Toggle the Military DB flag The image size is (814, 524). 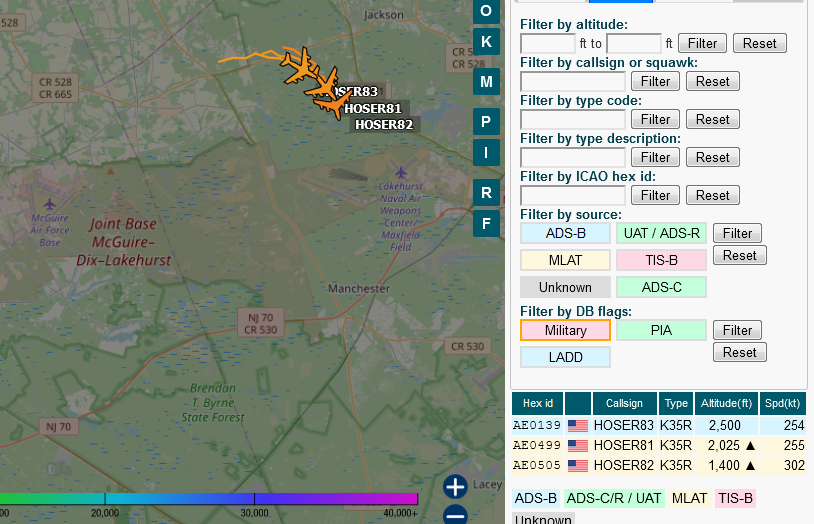(x=565, y=330)
